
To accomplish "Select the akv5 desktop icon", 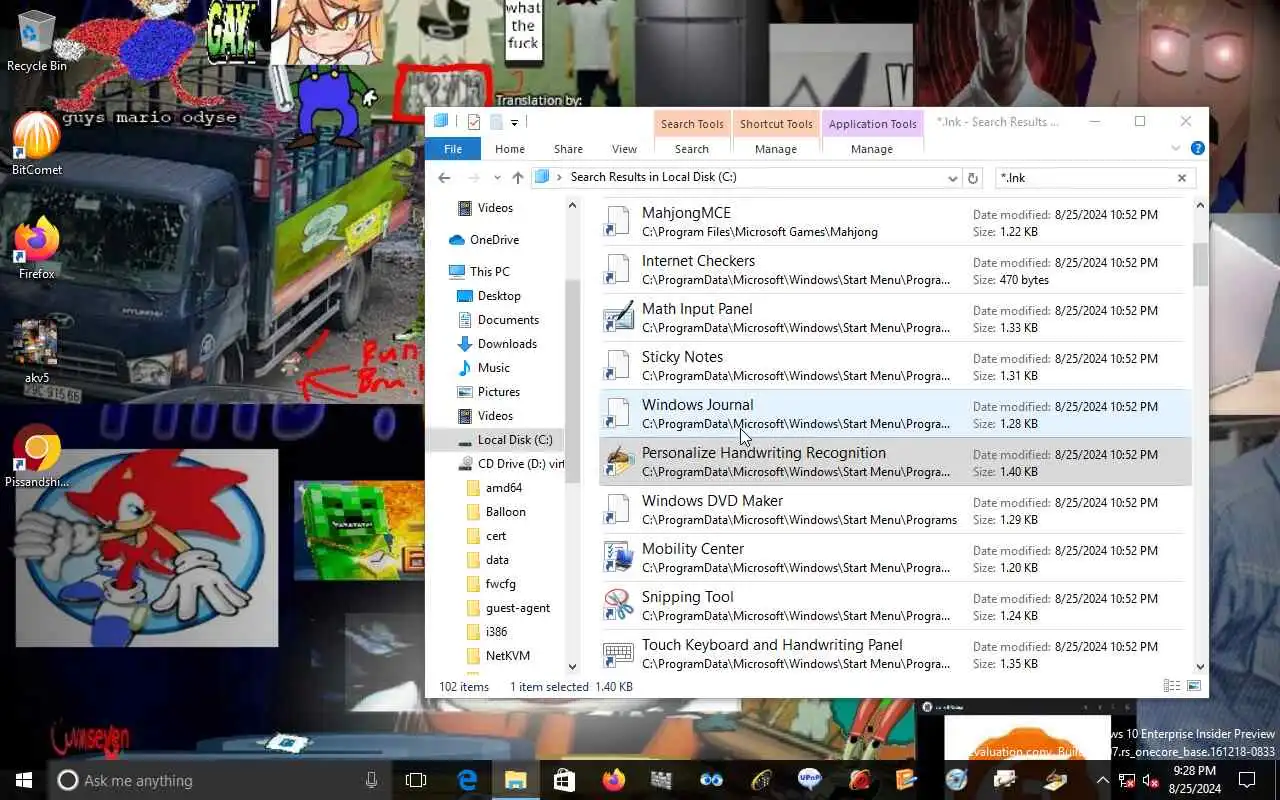I will click(37, 352).
